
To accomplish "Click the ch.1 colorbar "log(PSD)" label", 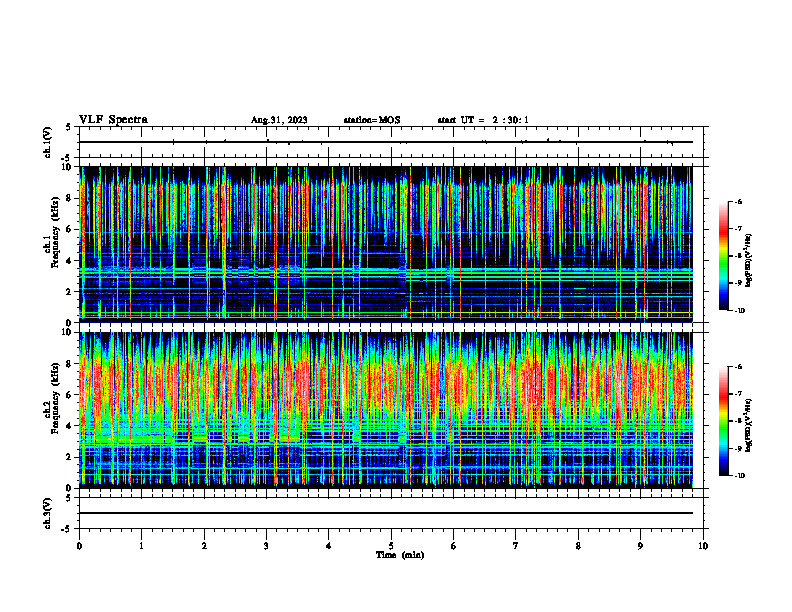I will 749,261.
